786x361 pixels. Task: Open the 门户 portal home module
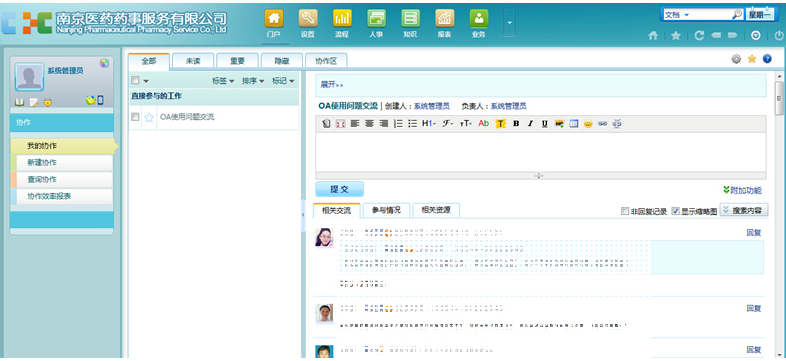point(273,24)
